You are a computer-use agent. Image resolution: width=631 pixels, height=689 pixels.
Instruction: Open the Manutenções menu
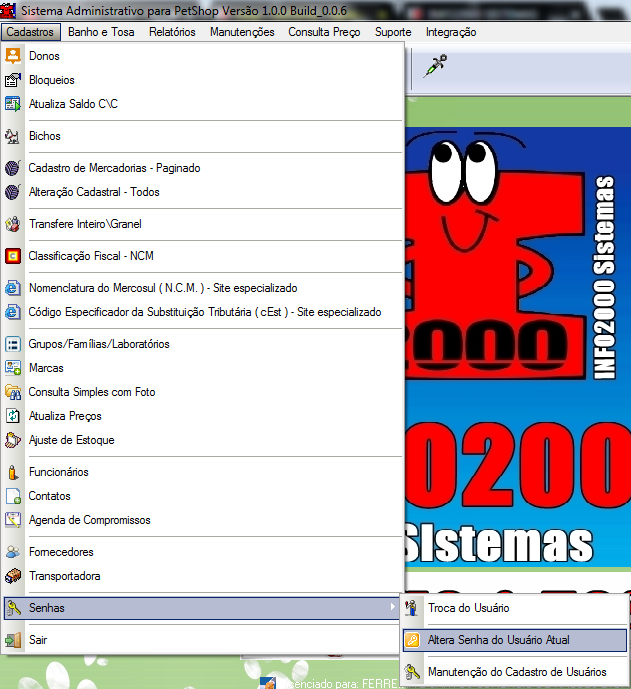click(242, 32)
